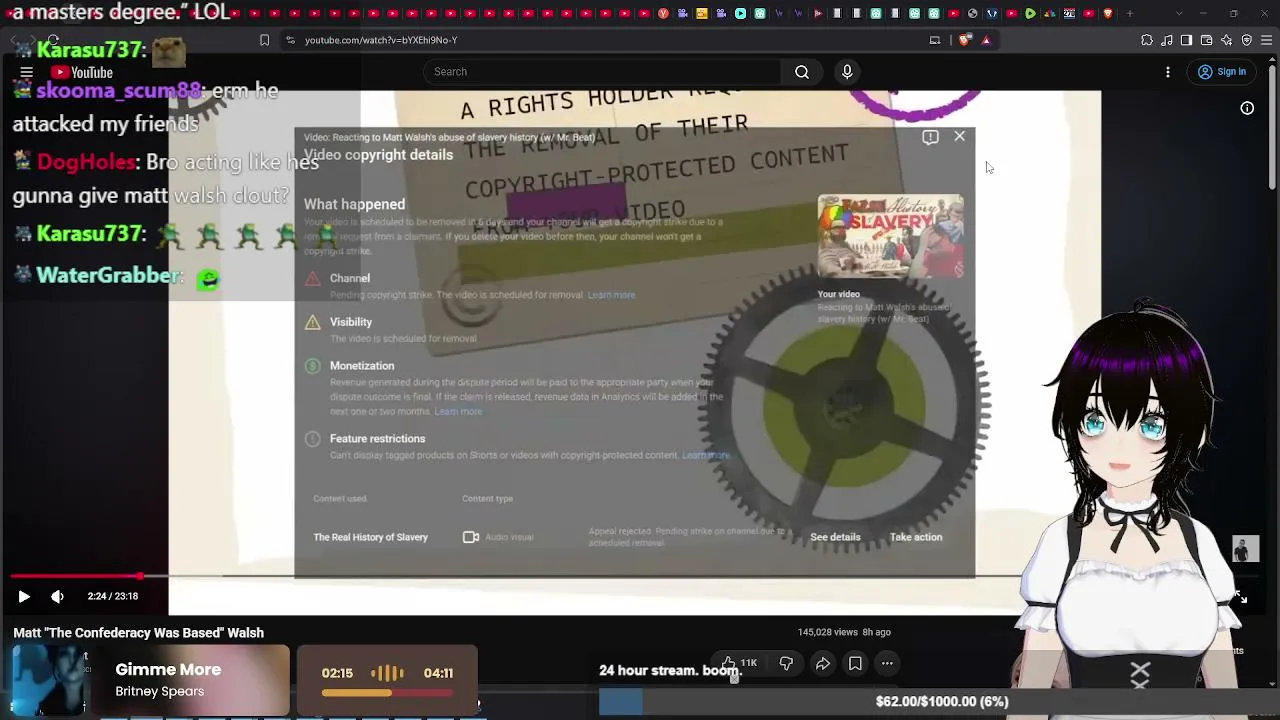Show video info card icon
The image size is (1280, 720).
pos(1247,108)
